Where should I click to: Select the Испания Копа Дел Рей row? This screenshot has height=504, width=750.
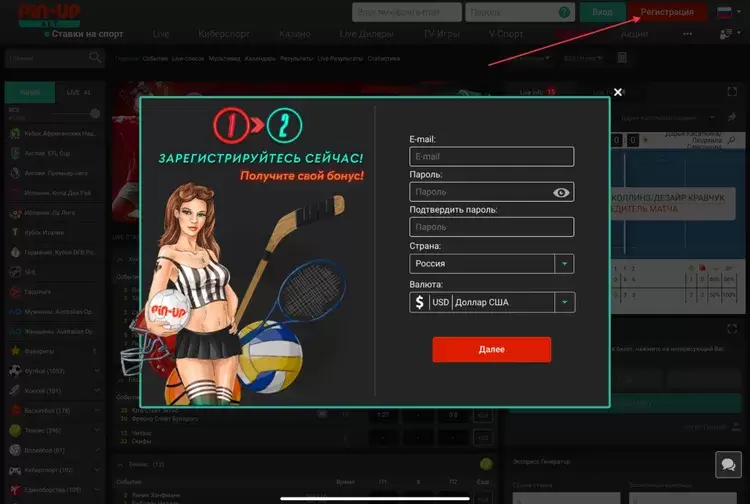[55, 193]
